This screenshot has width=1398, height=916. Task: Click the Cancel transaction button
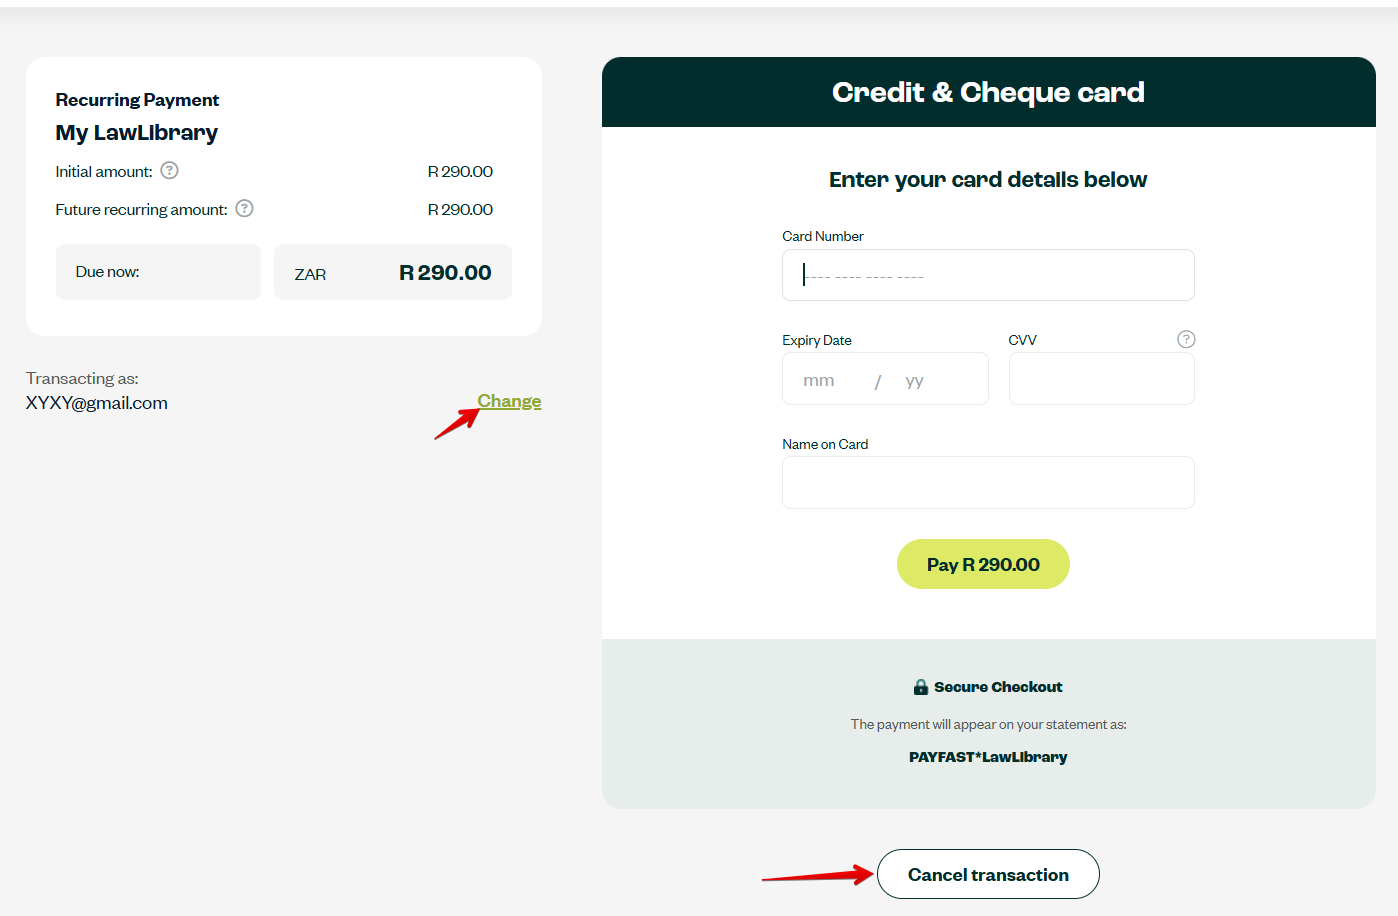[x=988, y=875]
